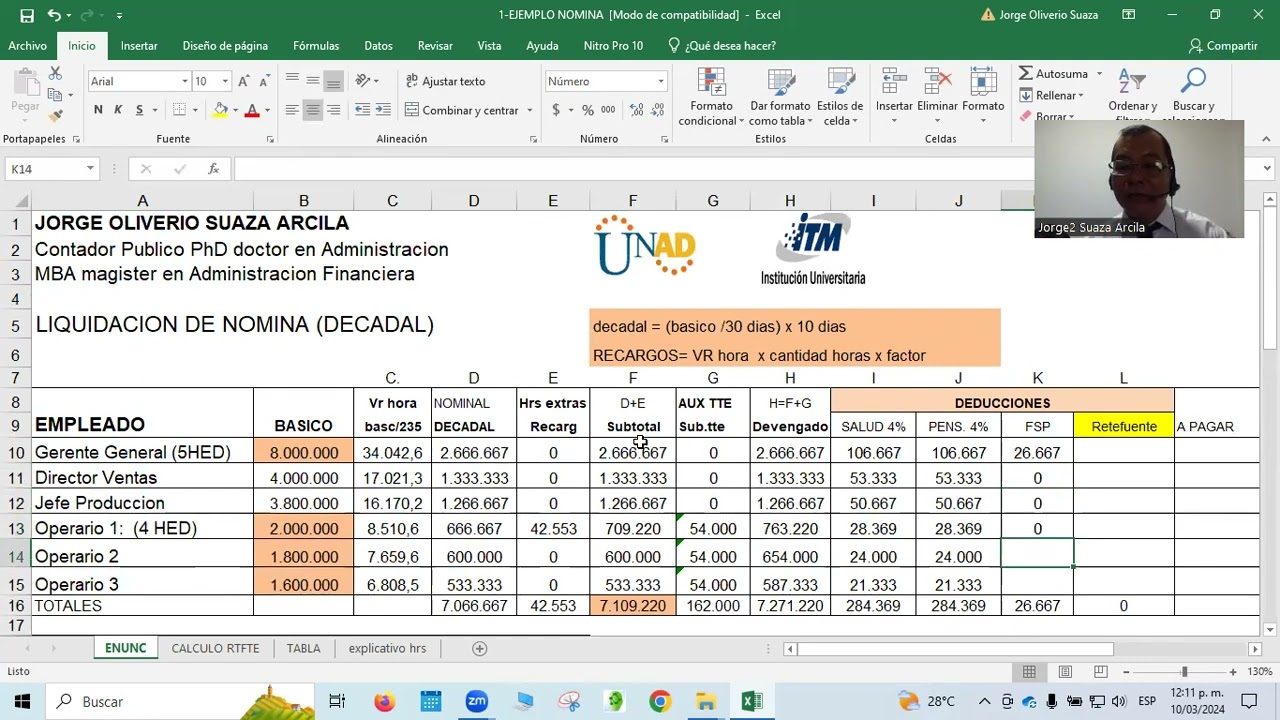Align text to the left
Viewport: 1280px width, 720px height.
tap(292, 110)
